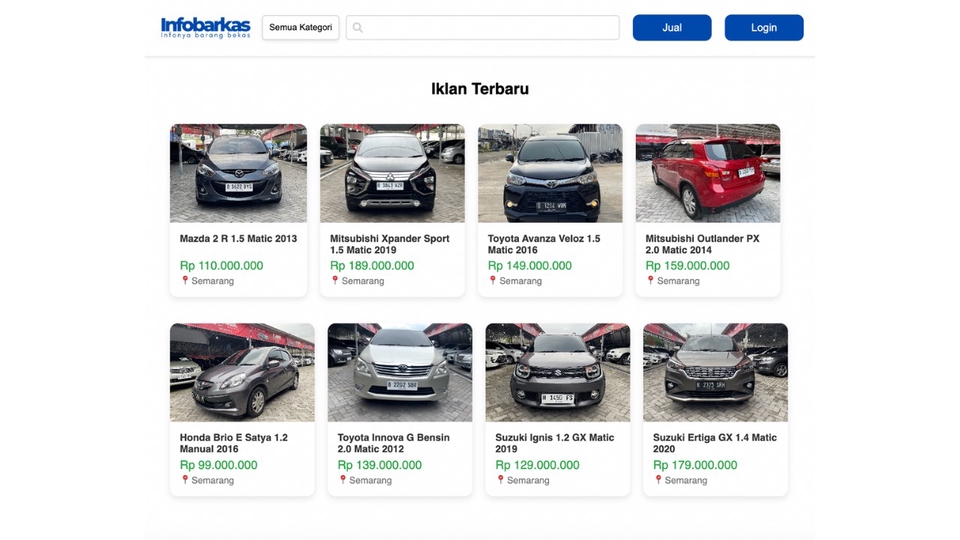Click price Rp 179.000.000
960x540 pixels.
[x=695, y=465]
